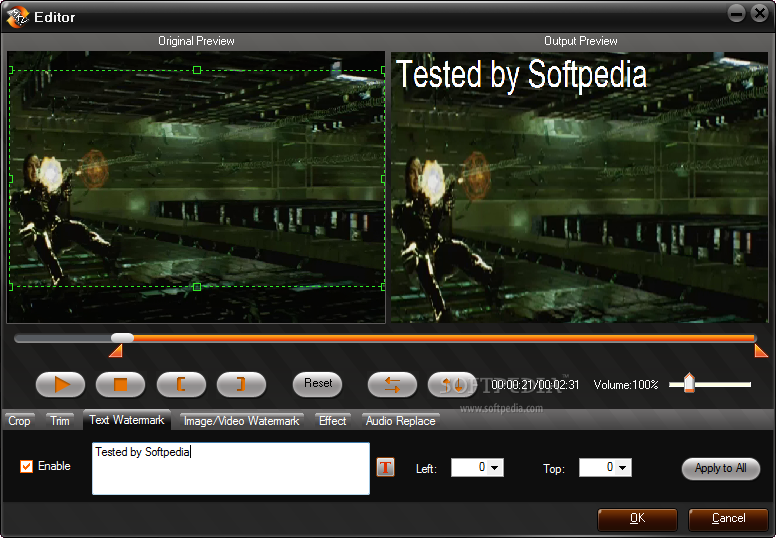
Task: Select the Text Watermark tab
Action: click(127, 420)
